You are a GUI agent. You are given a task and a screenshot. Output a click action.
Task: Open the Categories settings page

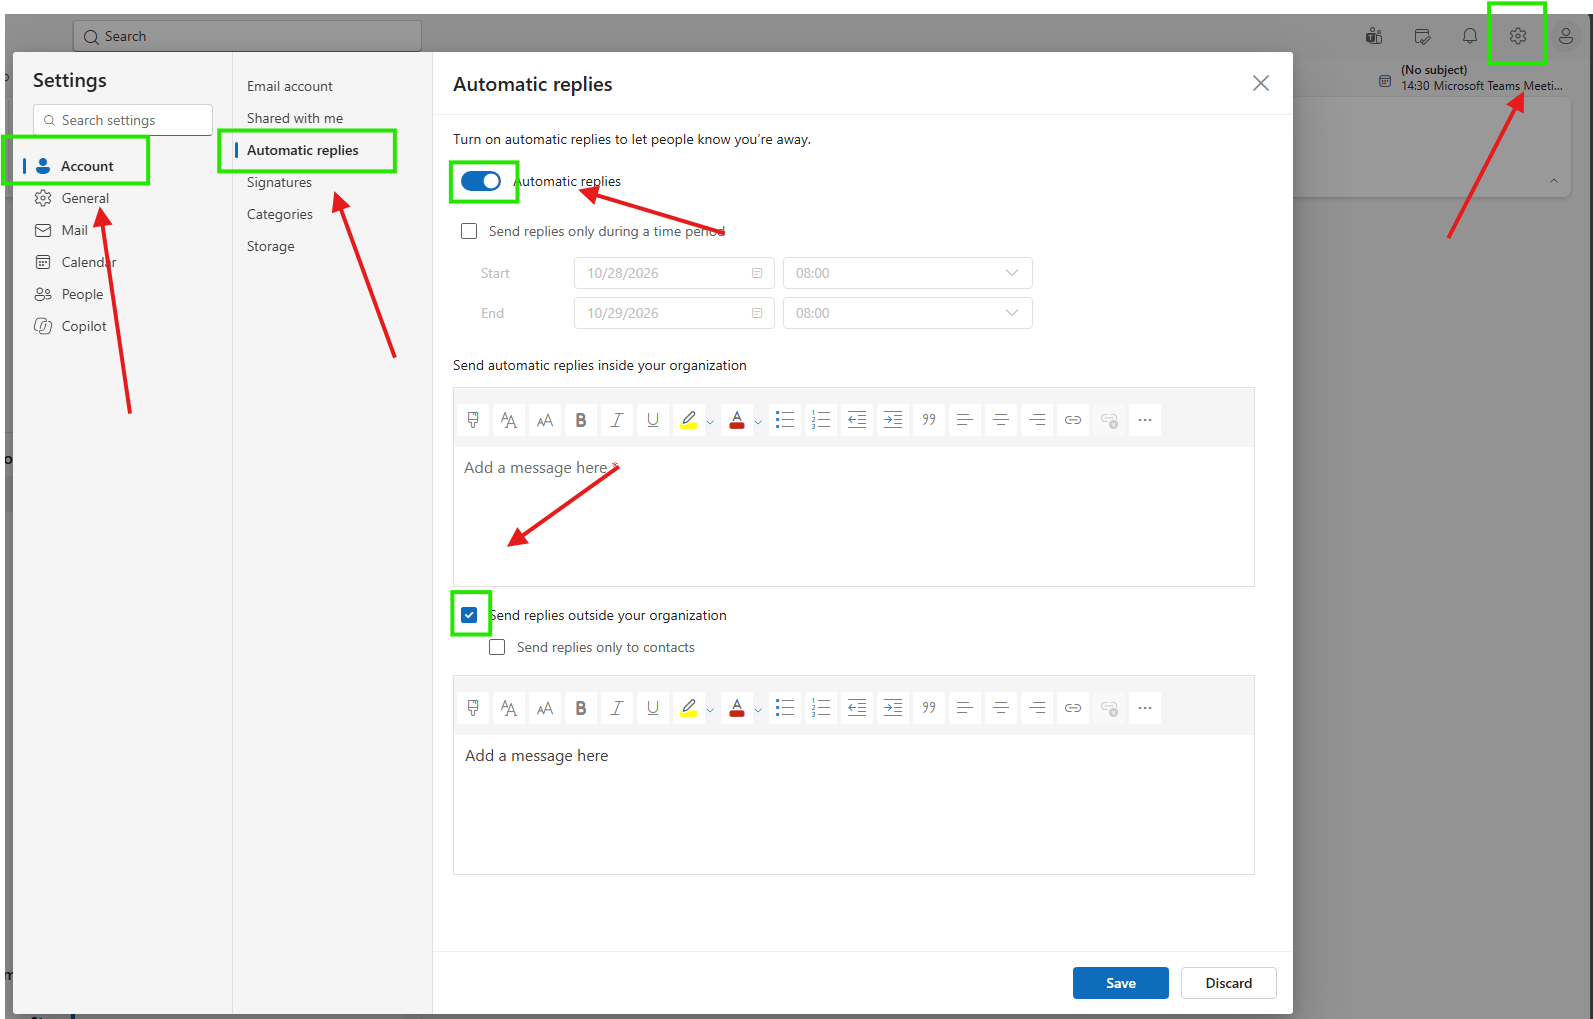[x=280, y=214]
